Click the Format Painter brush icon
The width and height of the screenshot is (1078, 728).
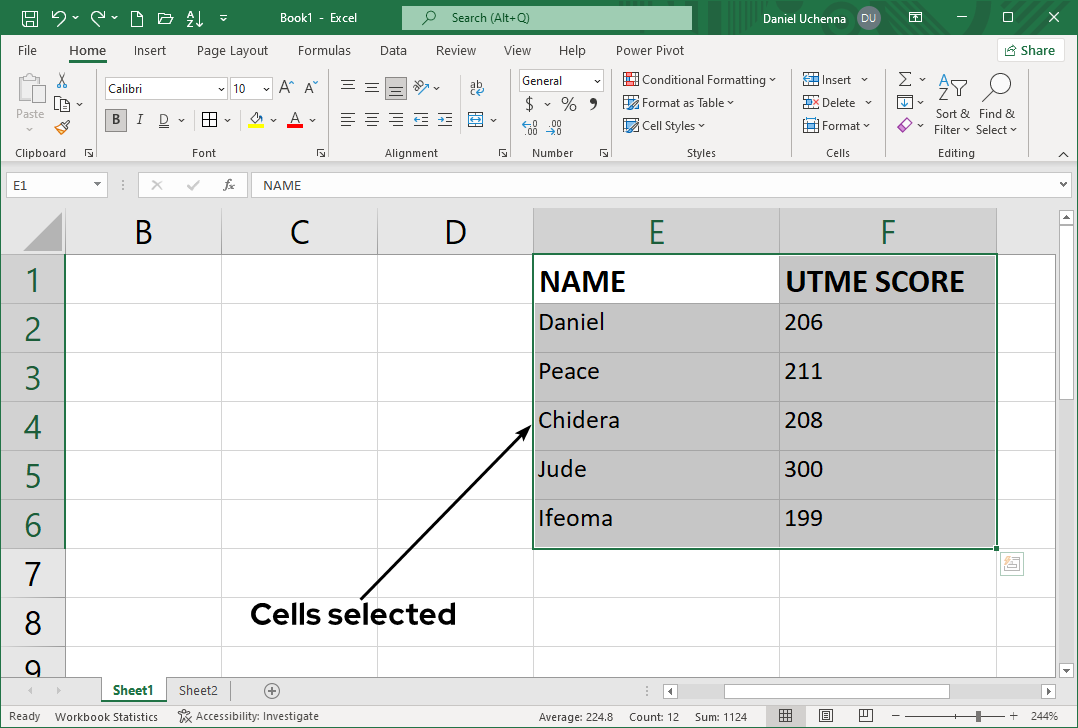click(62, 127)
